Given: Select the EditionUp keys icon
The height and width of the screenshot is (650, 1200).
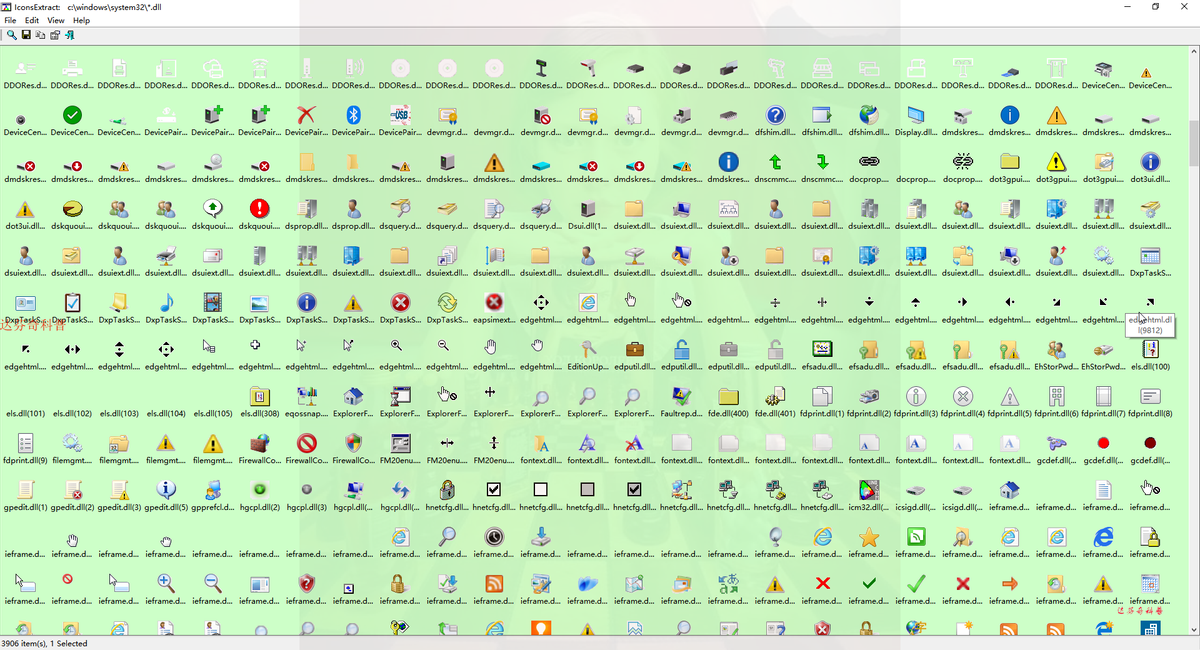Looking at the screenshot, I should click(x=587, y=349).
